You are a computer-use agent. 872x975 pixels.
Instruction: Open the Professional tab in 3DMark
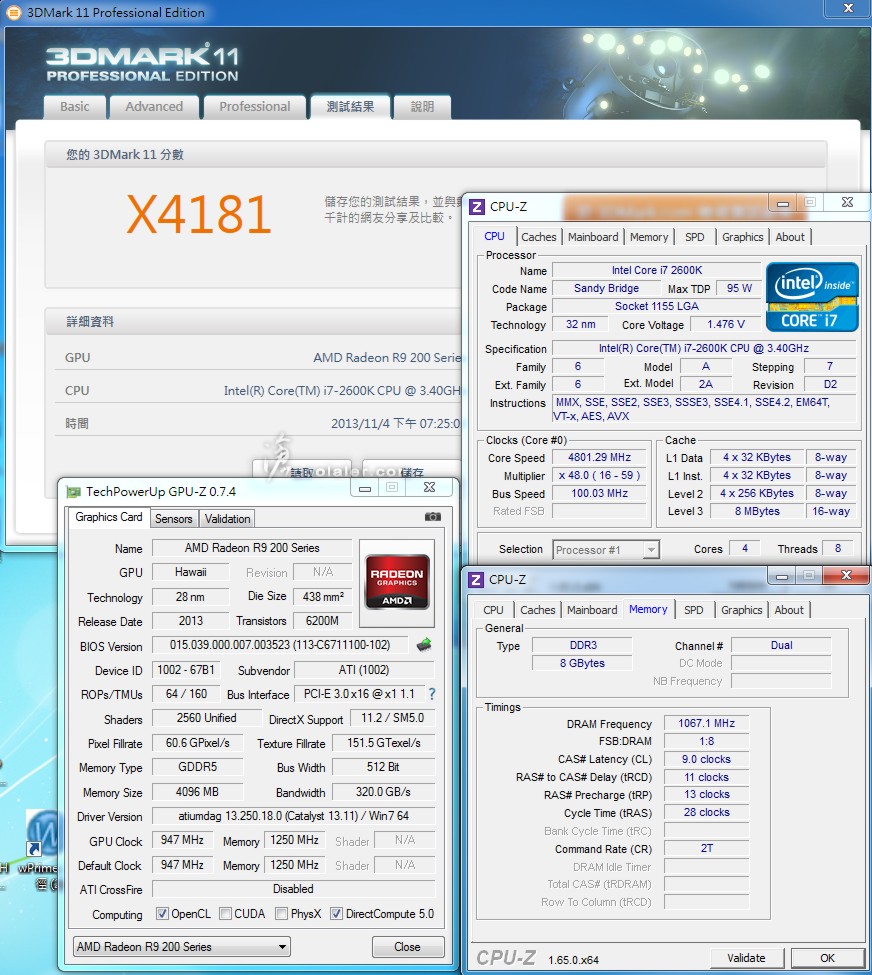pos(255,107)
